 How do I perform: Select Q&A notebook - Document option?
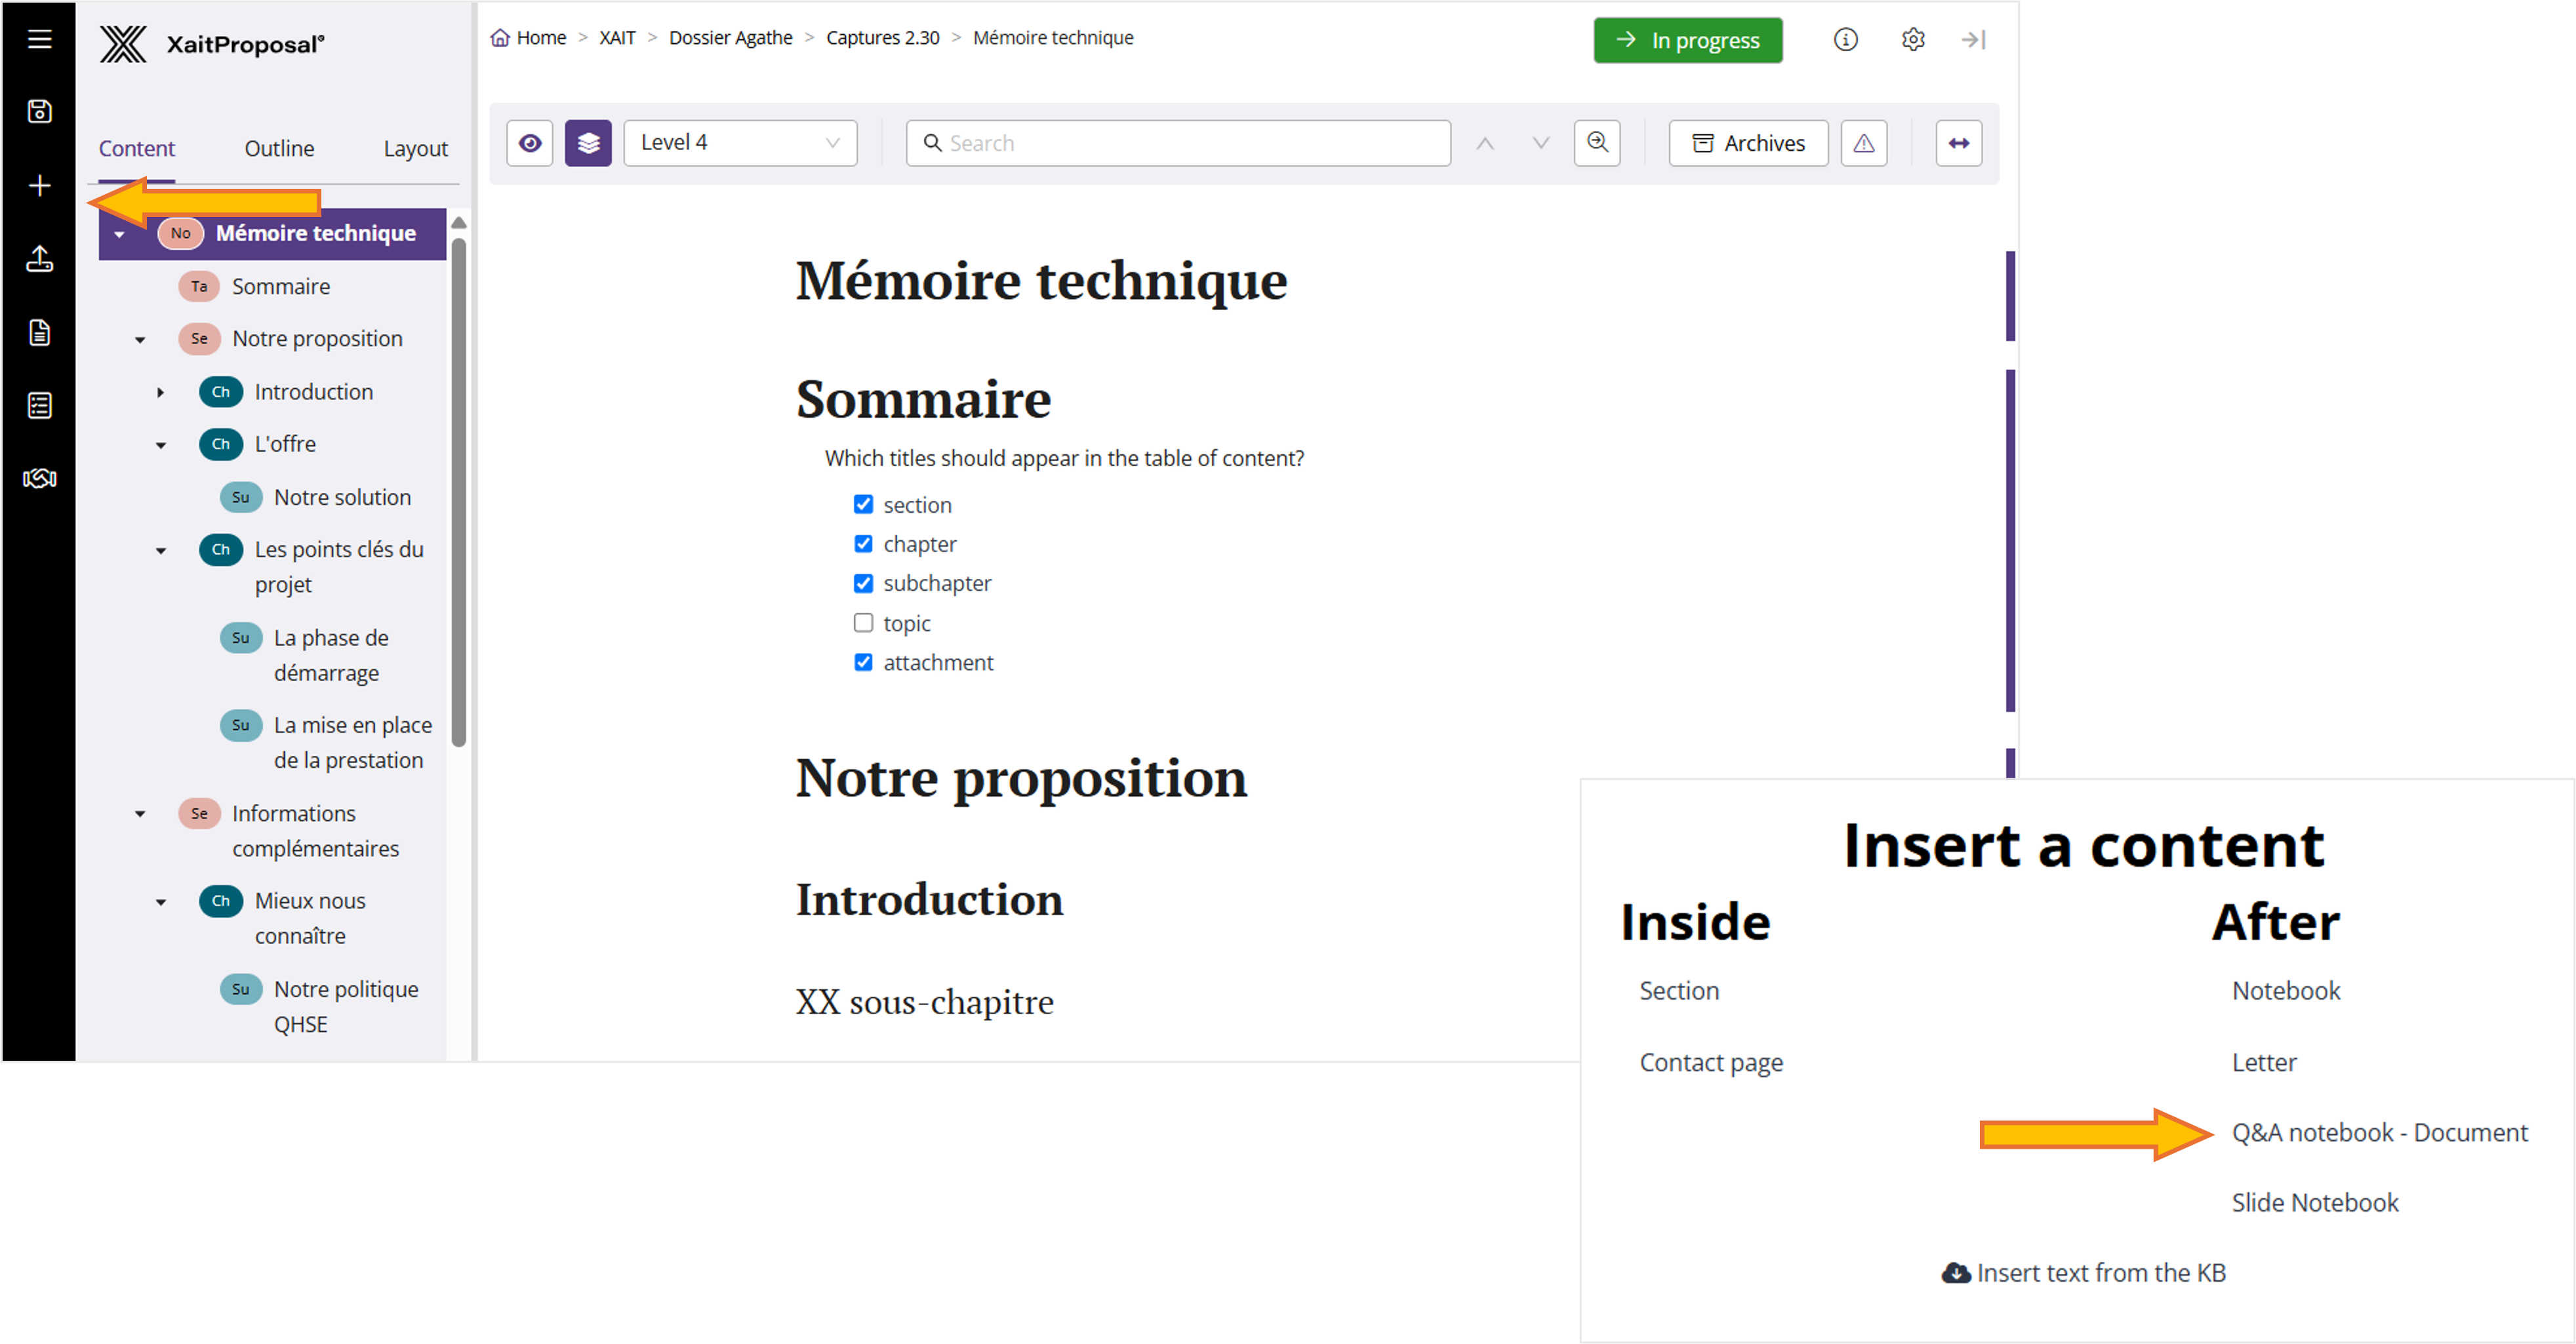2379,1132
